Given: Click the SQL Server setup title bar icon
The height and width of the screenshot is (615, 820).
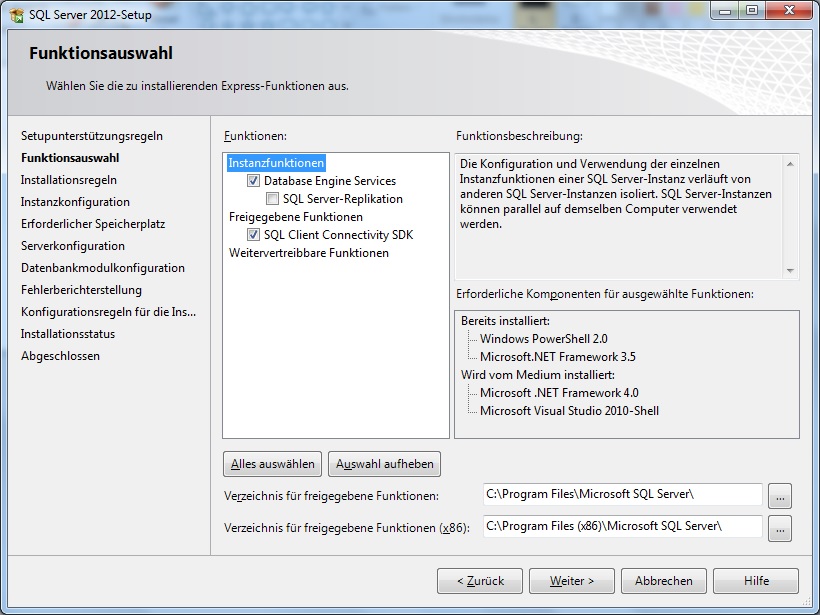Looking at the screenshot, I should click(16, 15).
